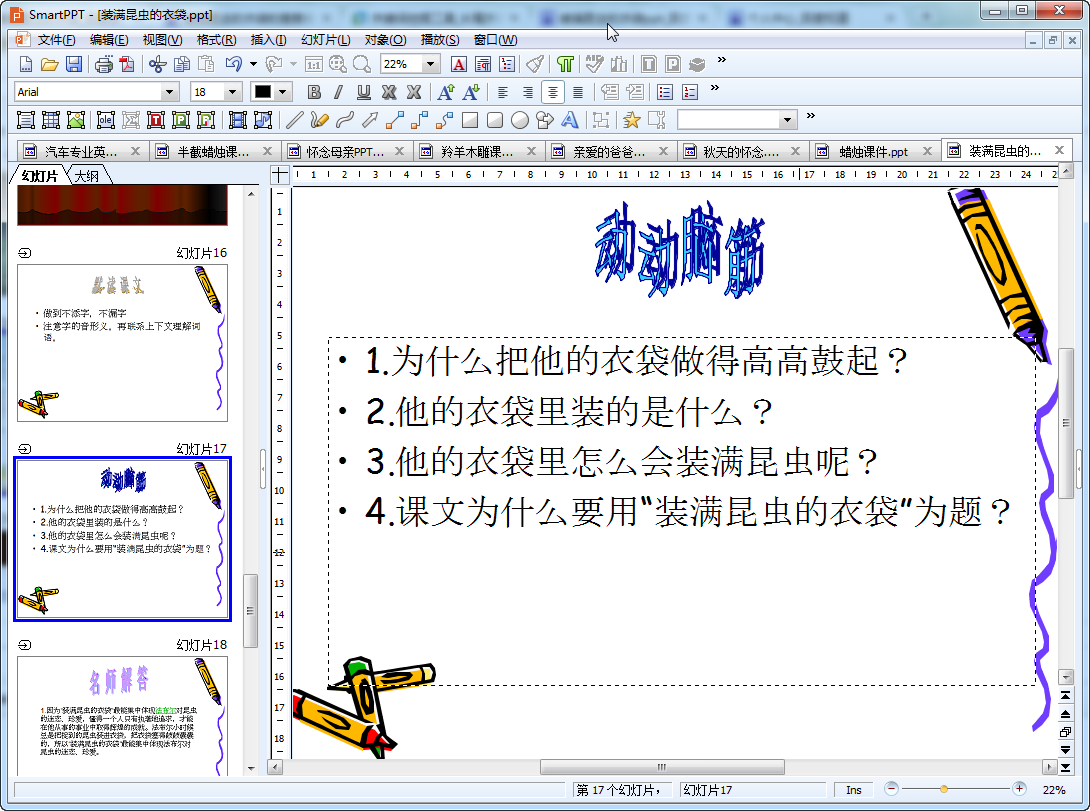Click the zoom magnifier icon

pos(361,65)
